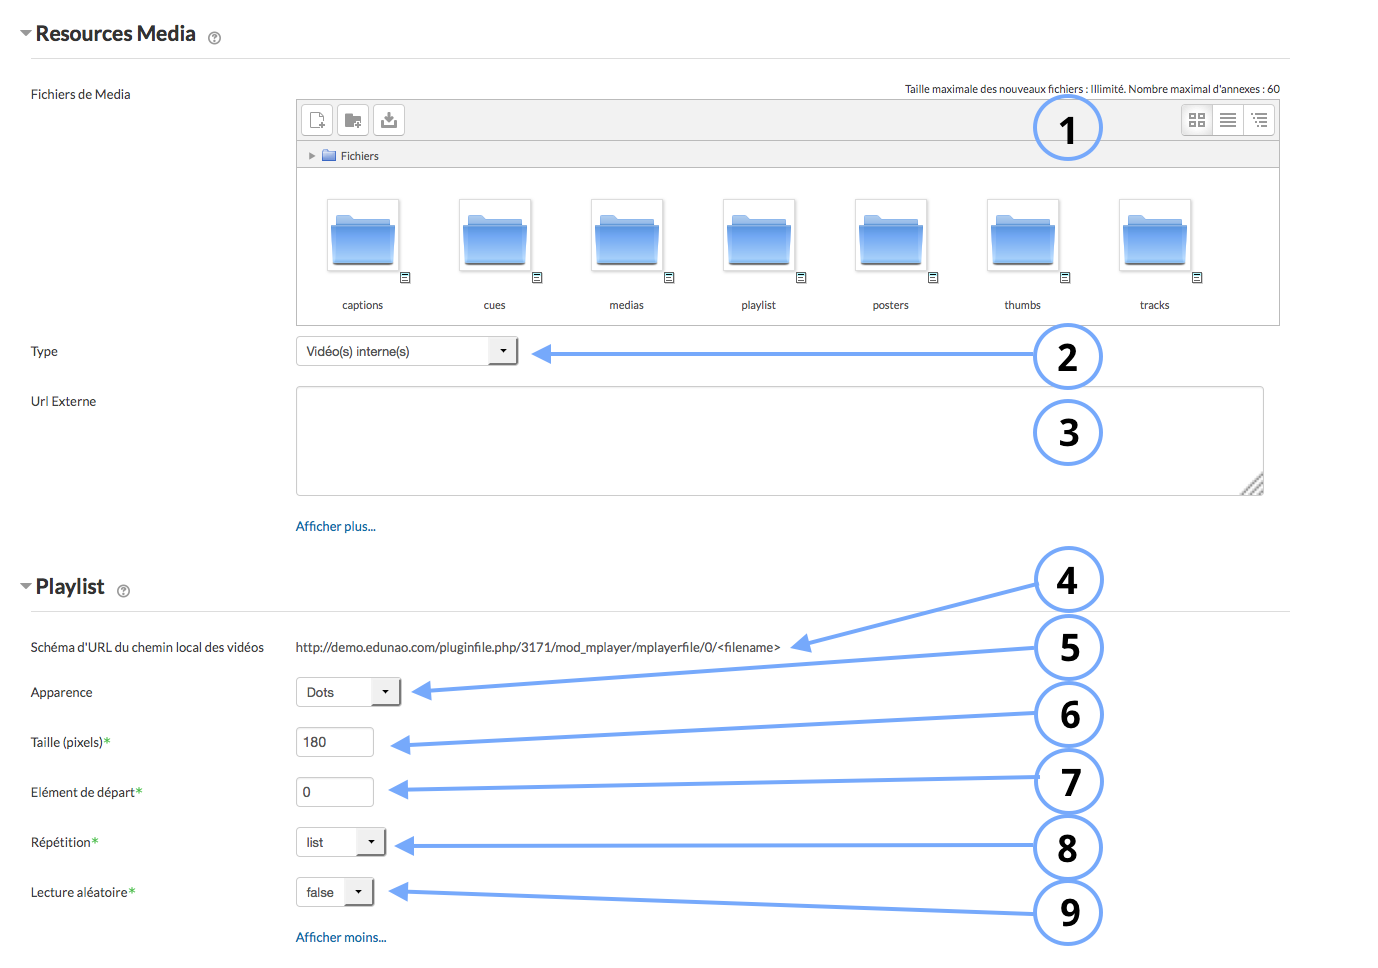The height and width of the screenshot is (968, 1378).
Task: Click the create folder icon
Action: (353, 120)
